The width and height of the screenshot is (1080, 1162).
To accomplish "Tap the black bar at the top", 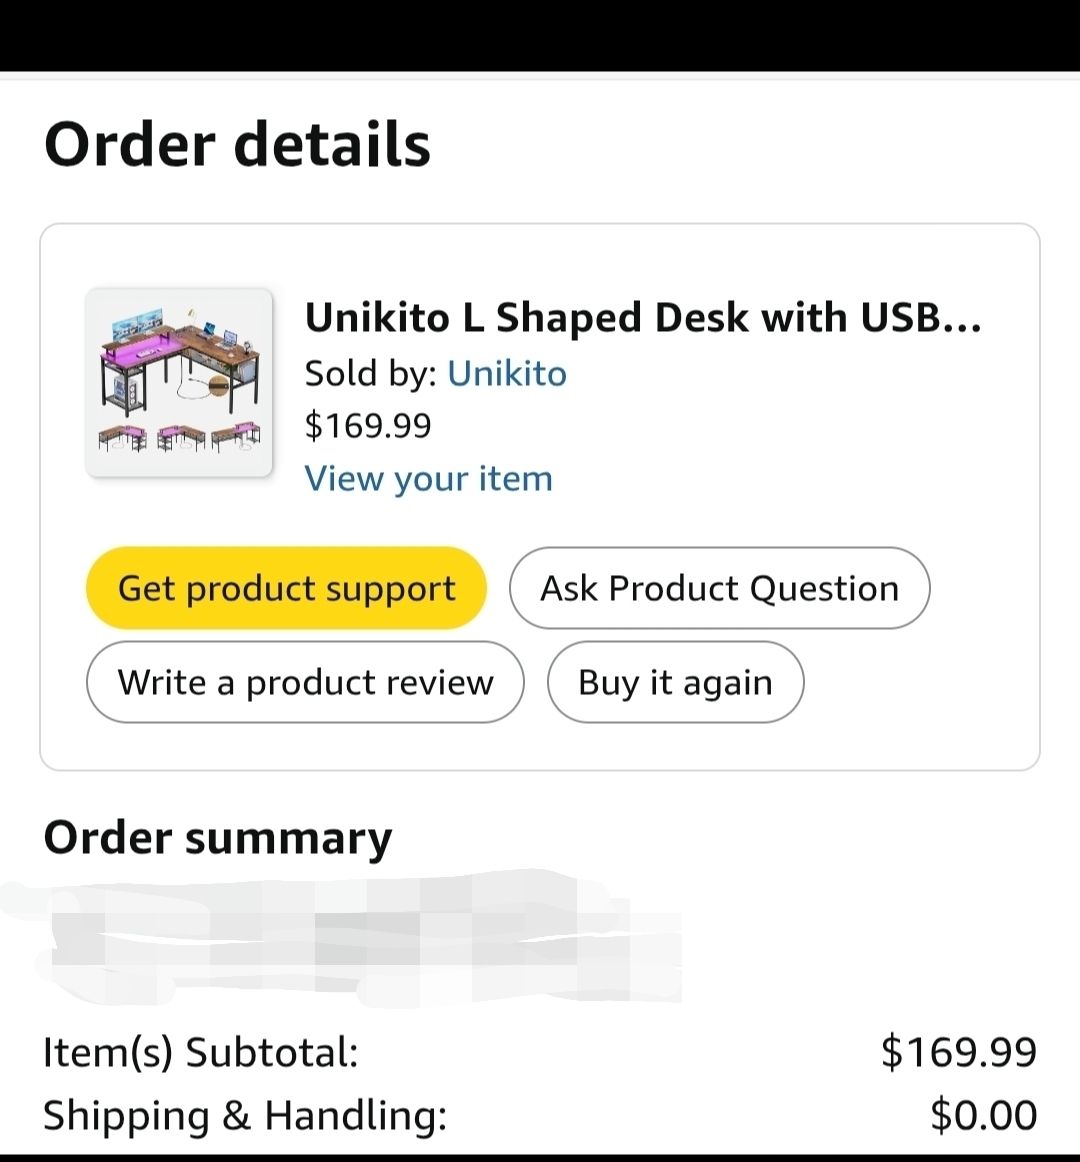I will 540,35.
